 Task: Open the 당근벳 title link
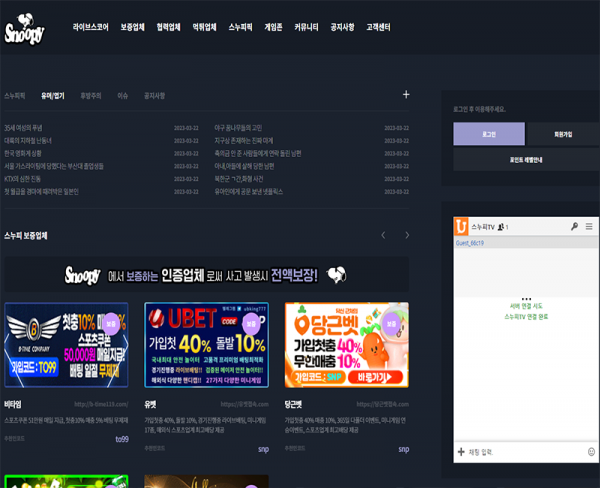[293, 405]
